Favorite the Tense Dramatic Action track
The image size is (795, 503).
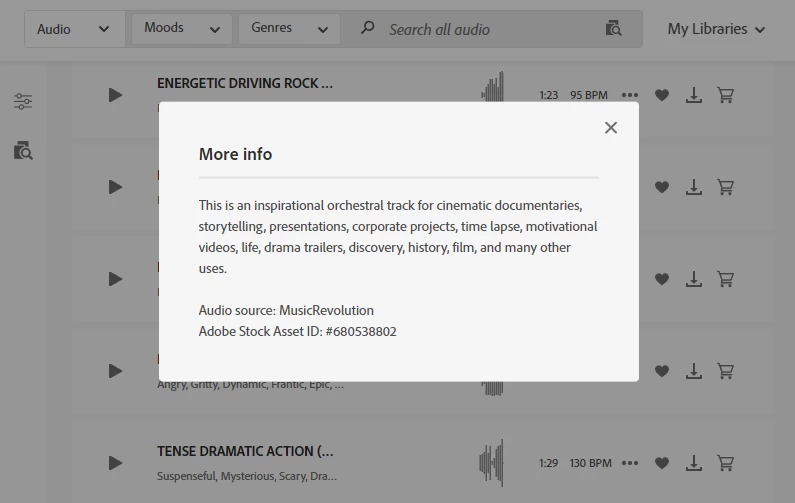tap(661, 463)
